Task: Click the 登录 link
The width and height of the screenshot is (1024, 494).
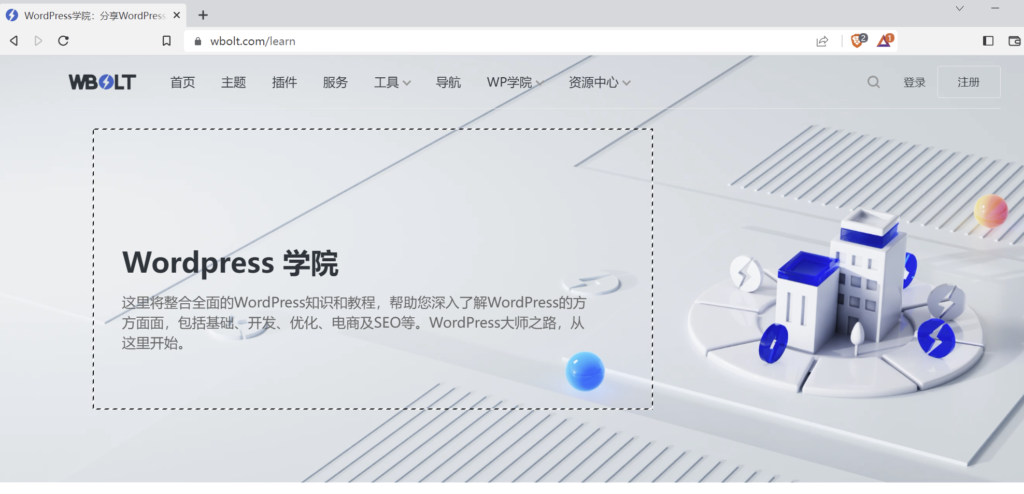Action: (x=914, y=82)
